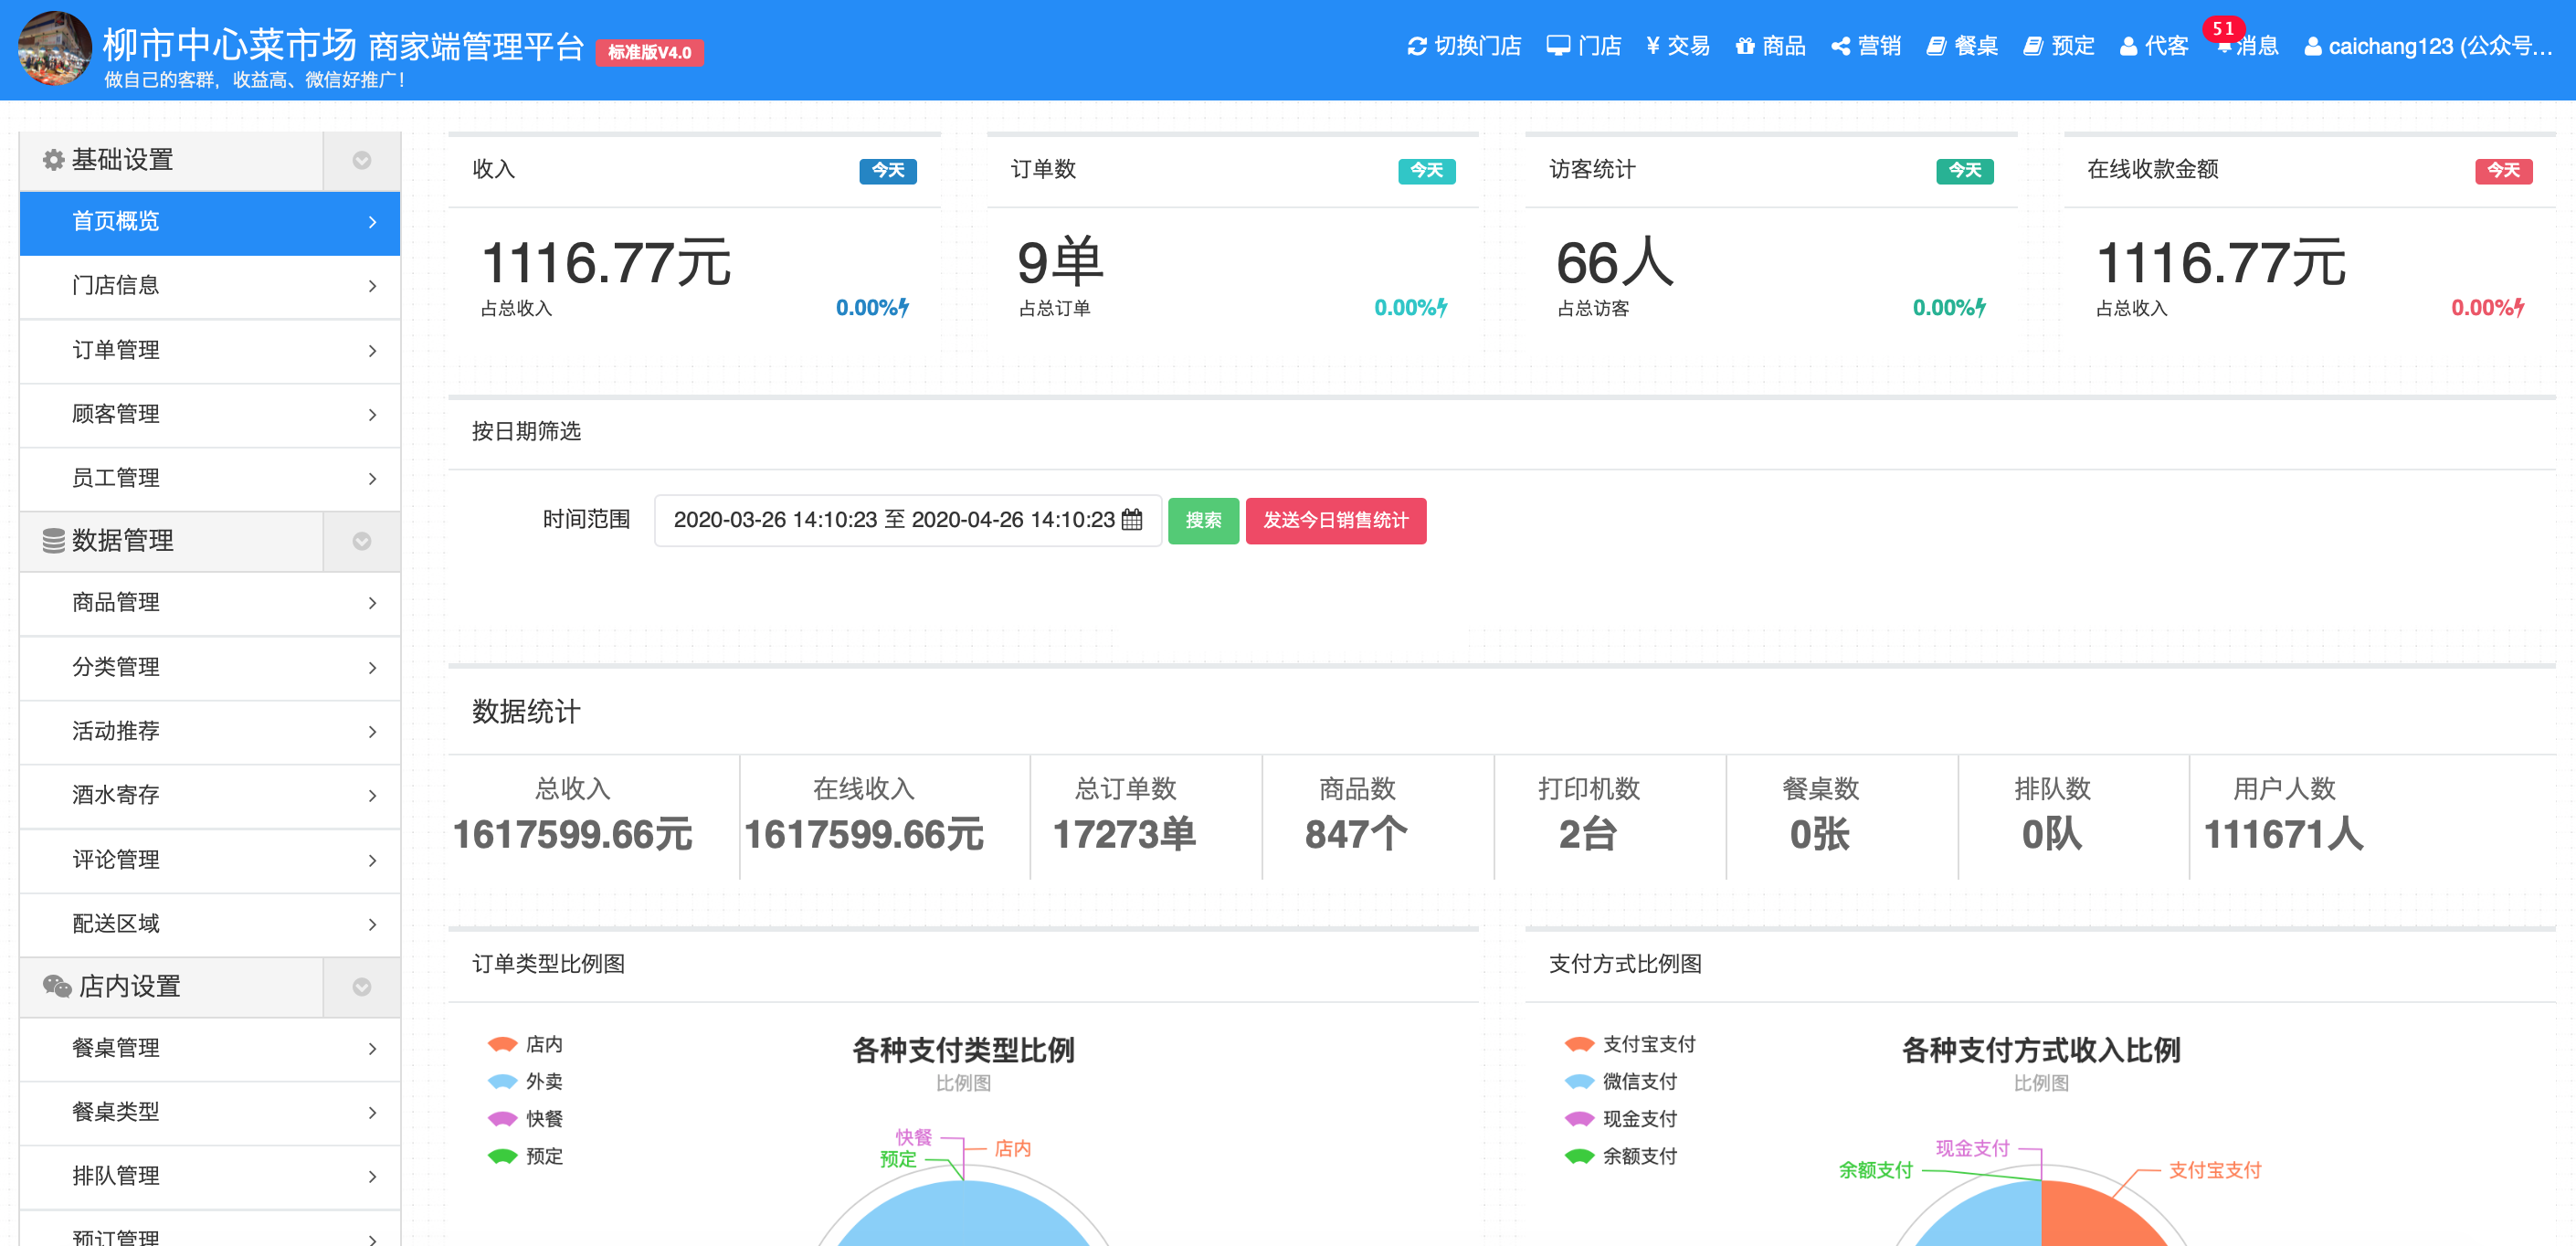Viewport: 2576px width, 1246px height.
Task: Click the 消息 bell with 51 badge
Action: pyautogui.click(x=2224, y=44)
